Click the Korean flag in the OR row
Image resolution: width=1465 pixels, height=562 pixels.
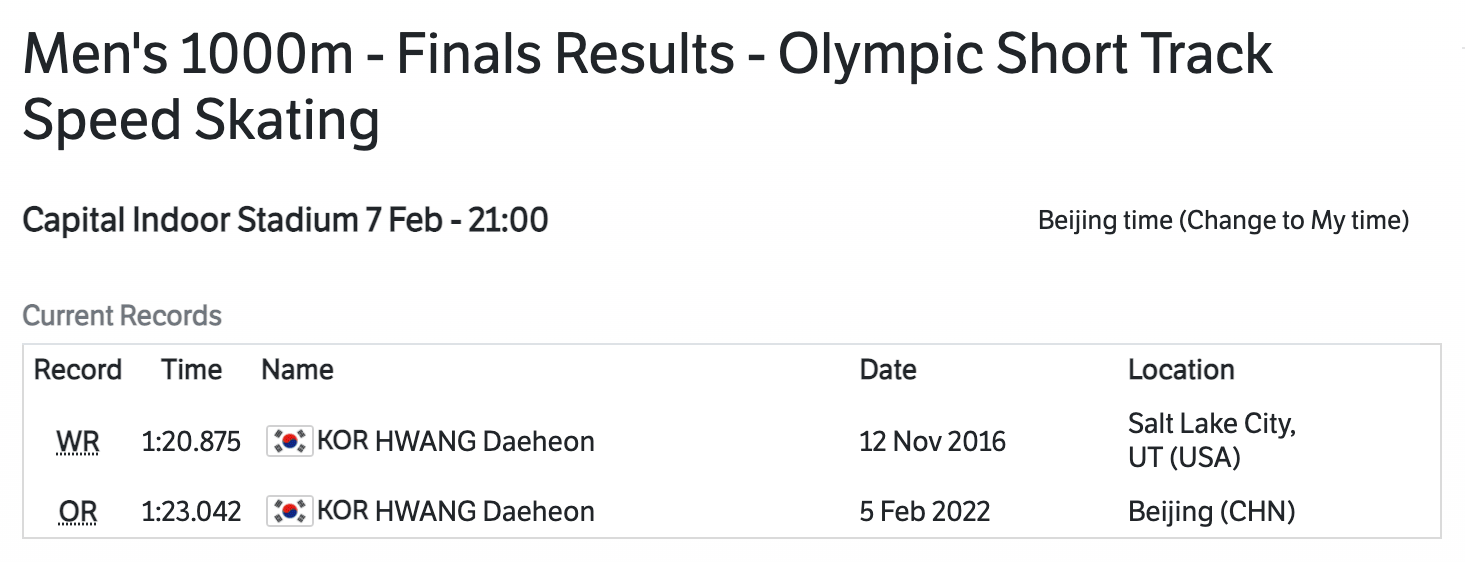click(x=290, y=512)
